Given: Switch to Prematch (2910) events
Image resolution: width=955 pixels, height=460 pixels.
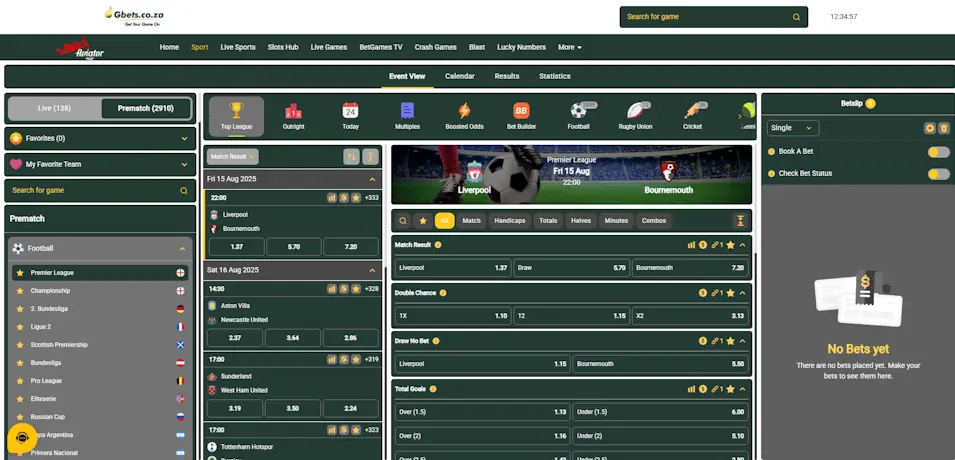Looking at the screenshot, I should pyautogui.click(x=146, y=108).
